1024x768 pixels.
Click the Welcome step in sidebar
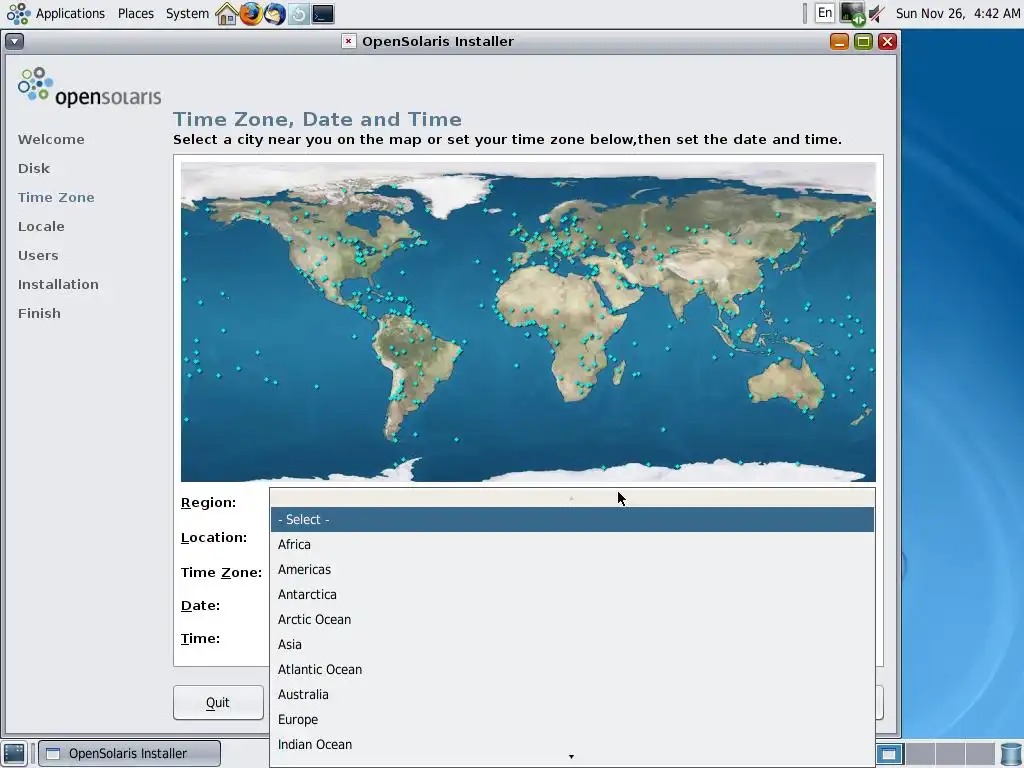[x=51, y=139]
